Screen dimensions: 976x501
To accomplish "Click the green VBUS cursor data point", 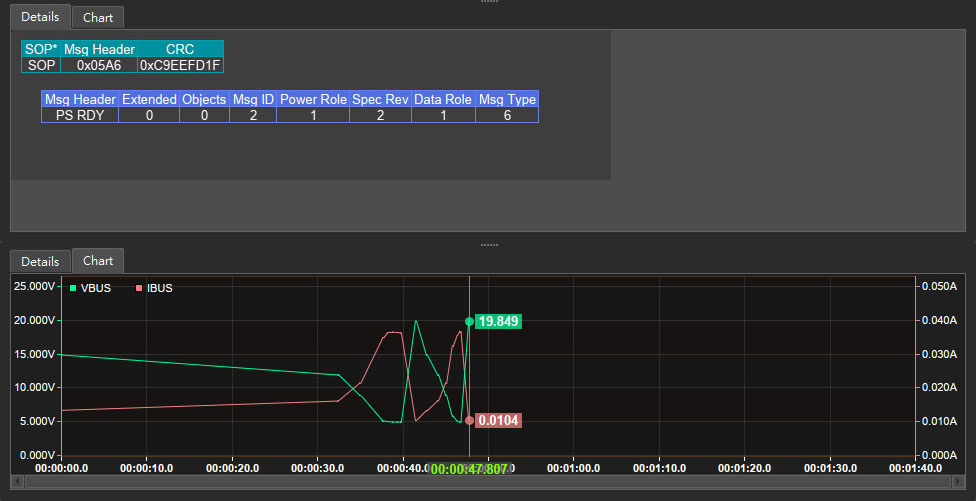I will click(x=469, y=322).
